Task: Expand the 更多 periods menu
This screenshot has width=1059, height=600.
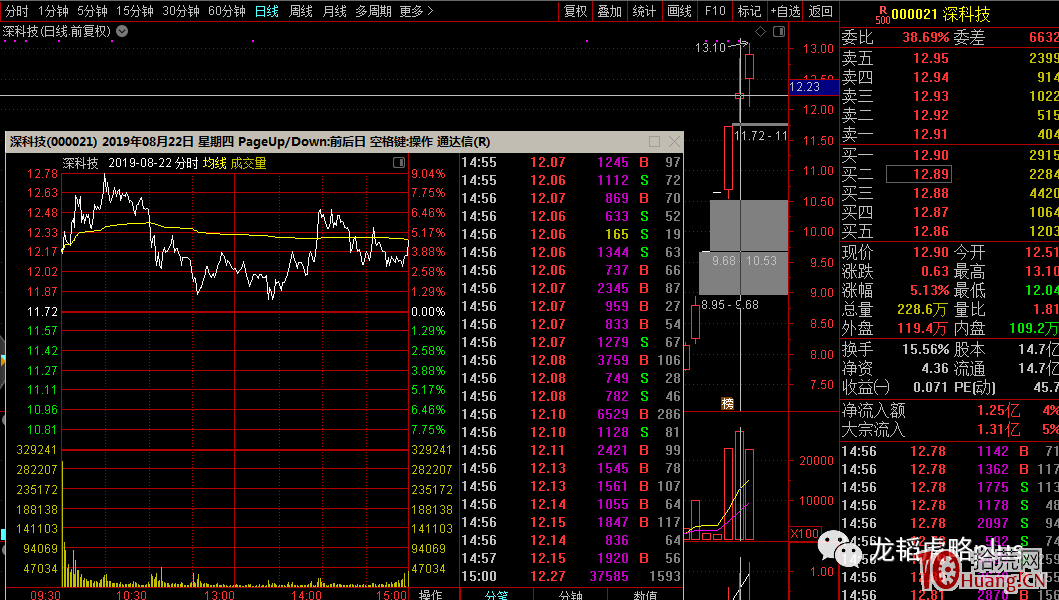Action: coord(416,11)
